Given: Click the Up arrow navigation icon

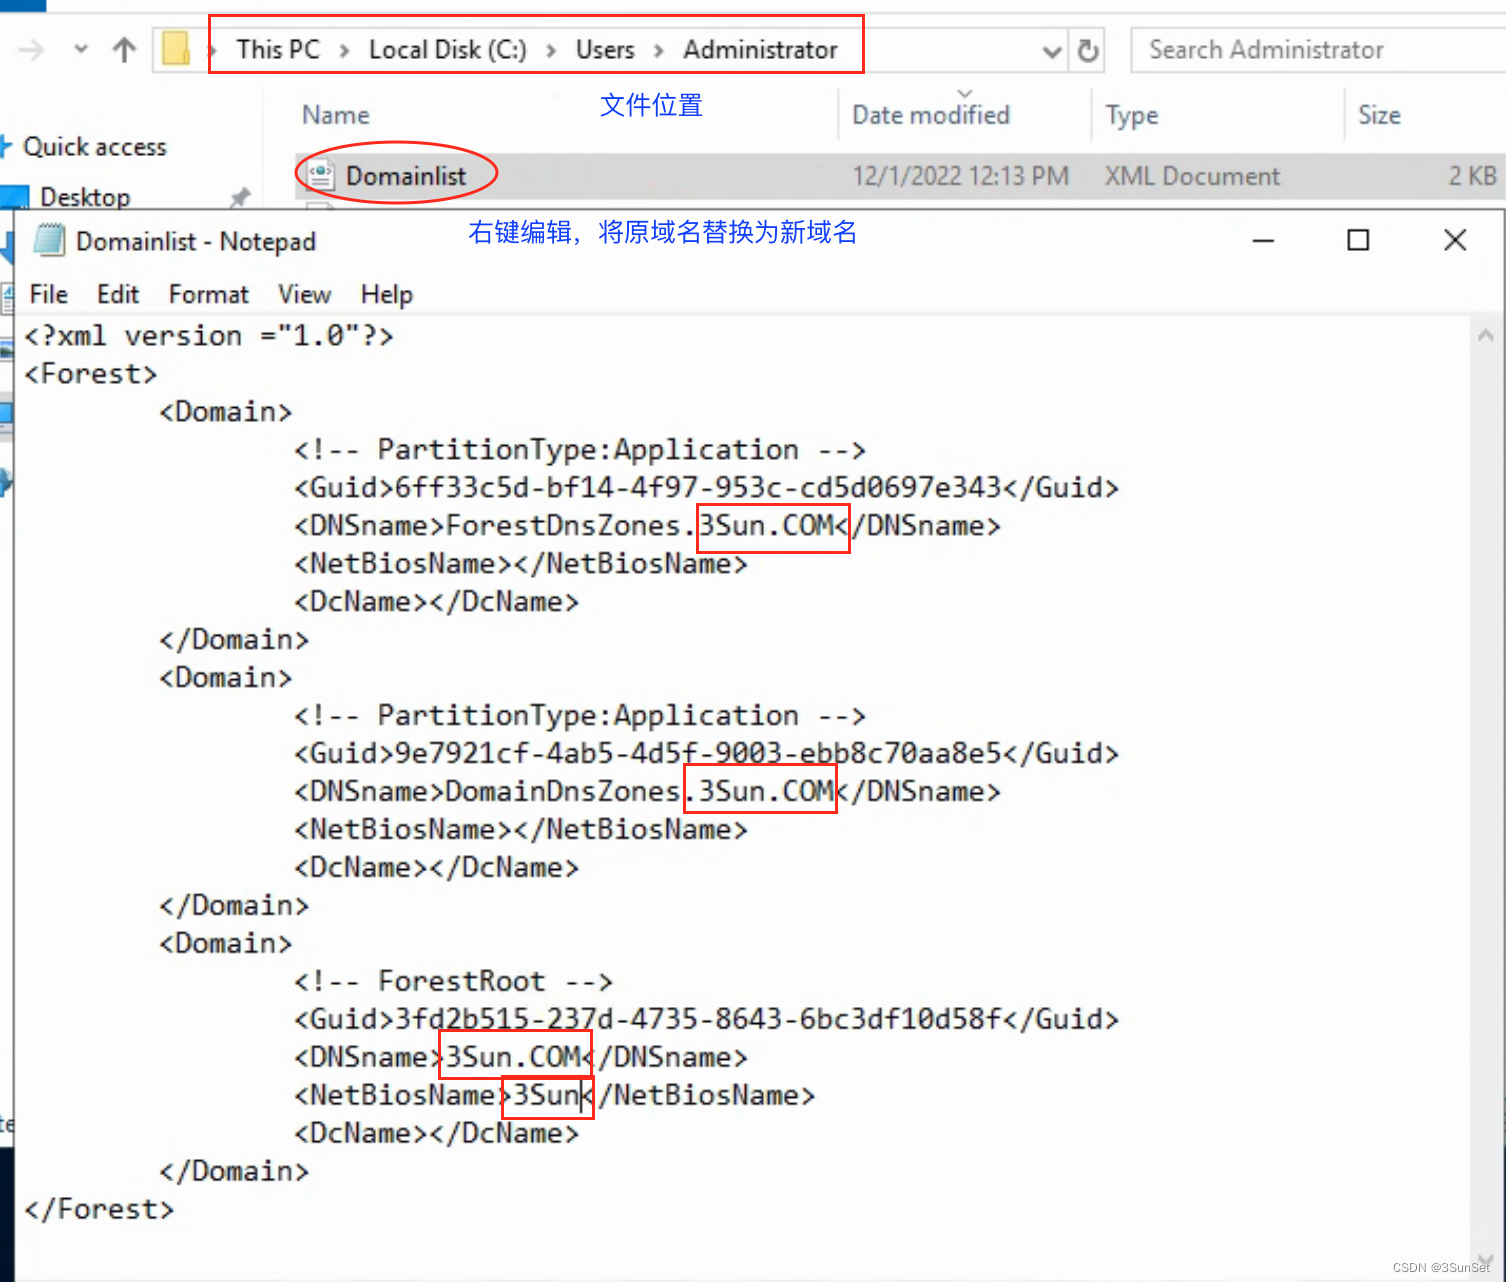Looking at the screenshot, I should (x=123, y=49).
